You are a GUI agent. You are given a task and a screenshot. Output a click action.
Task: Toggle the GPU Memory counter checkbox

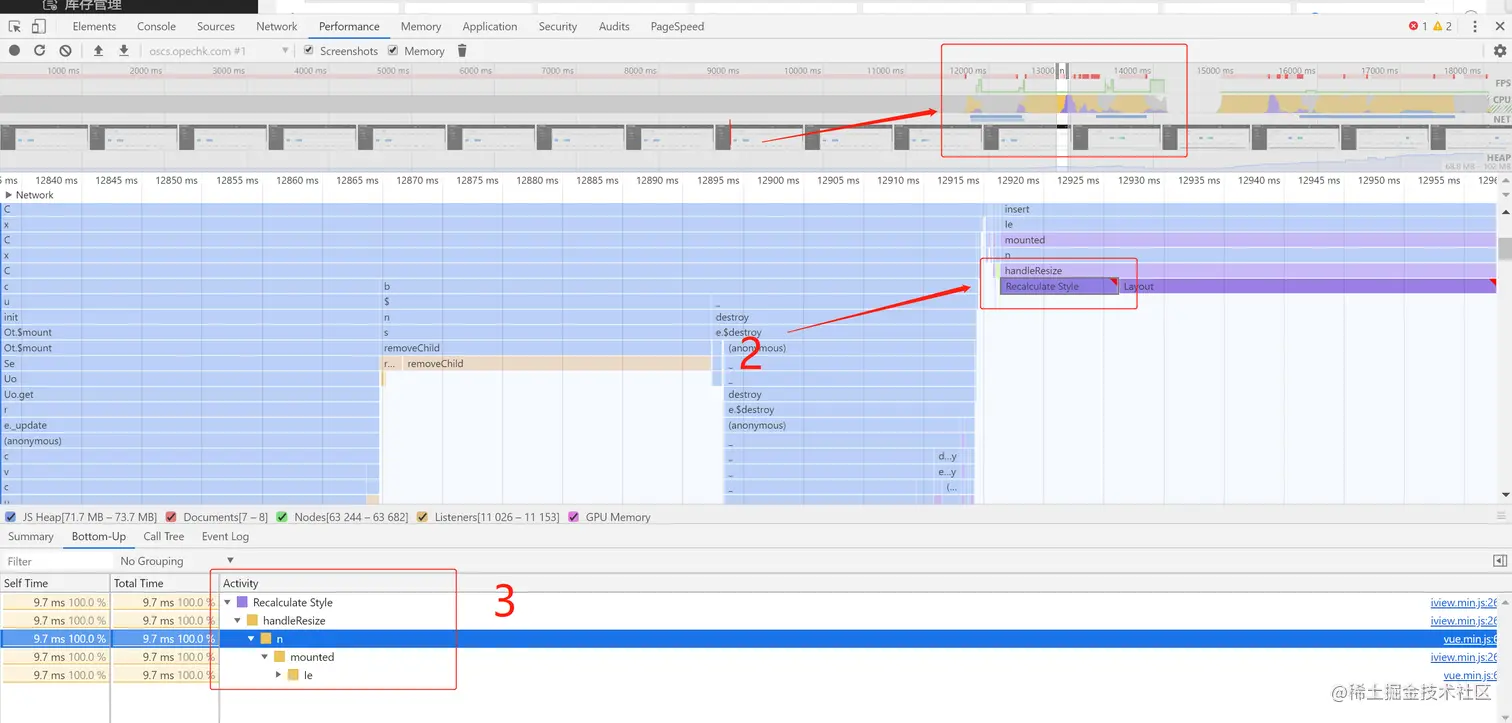click(x=574, y=517)
